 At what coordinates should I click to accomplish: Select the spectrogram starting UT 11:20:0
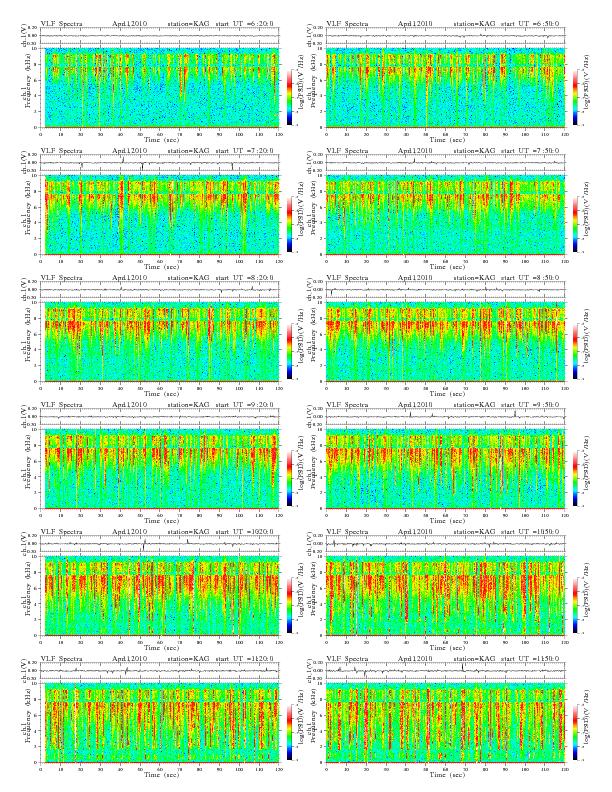point(160,723)
